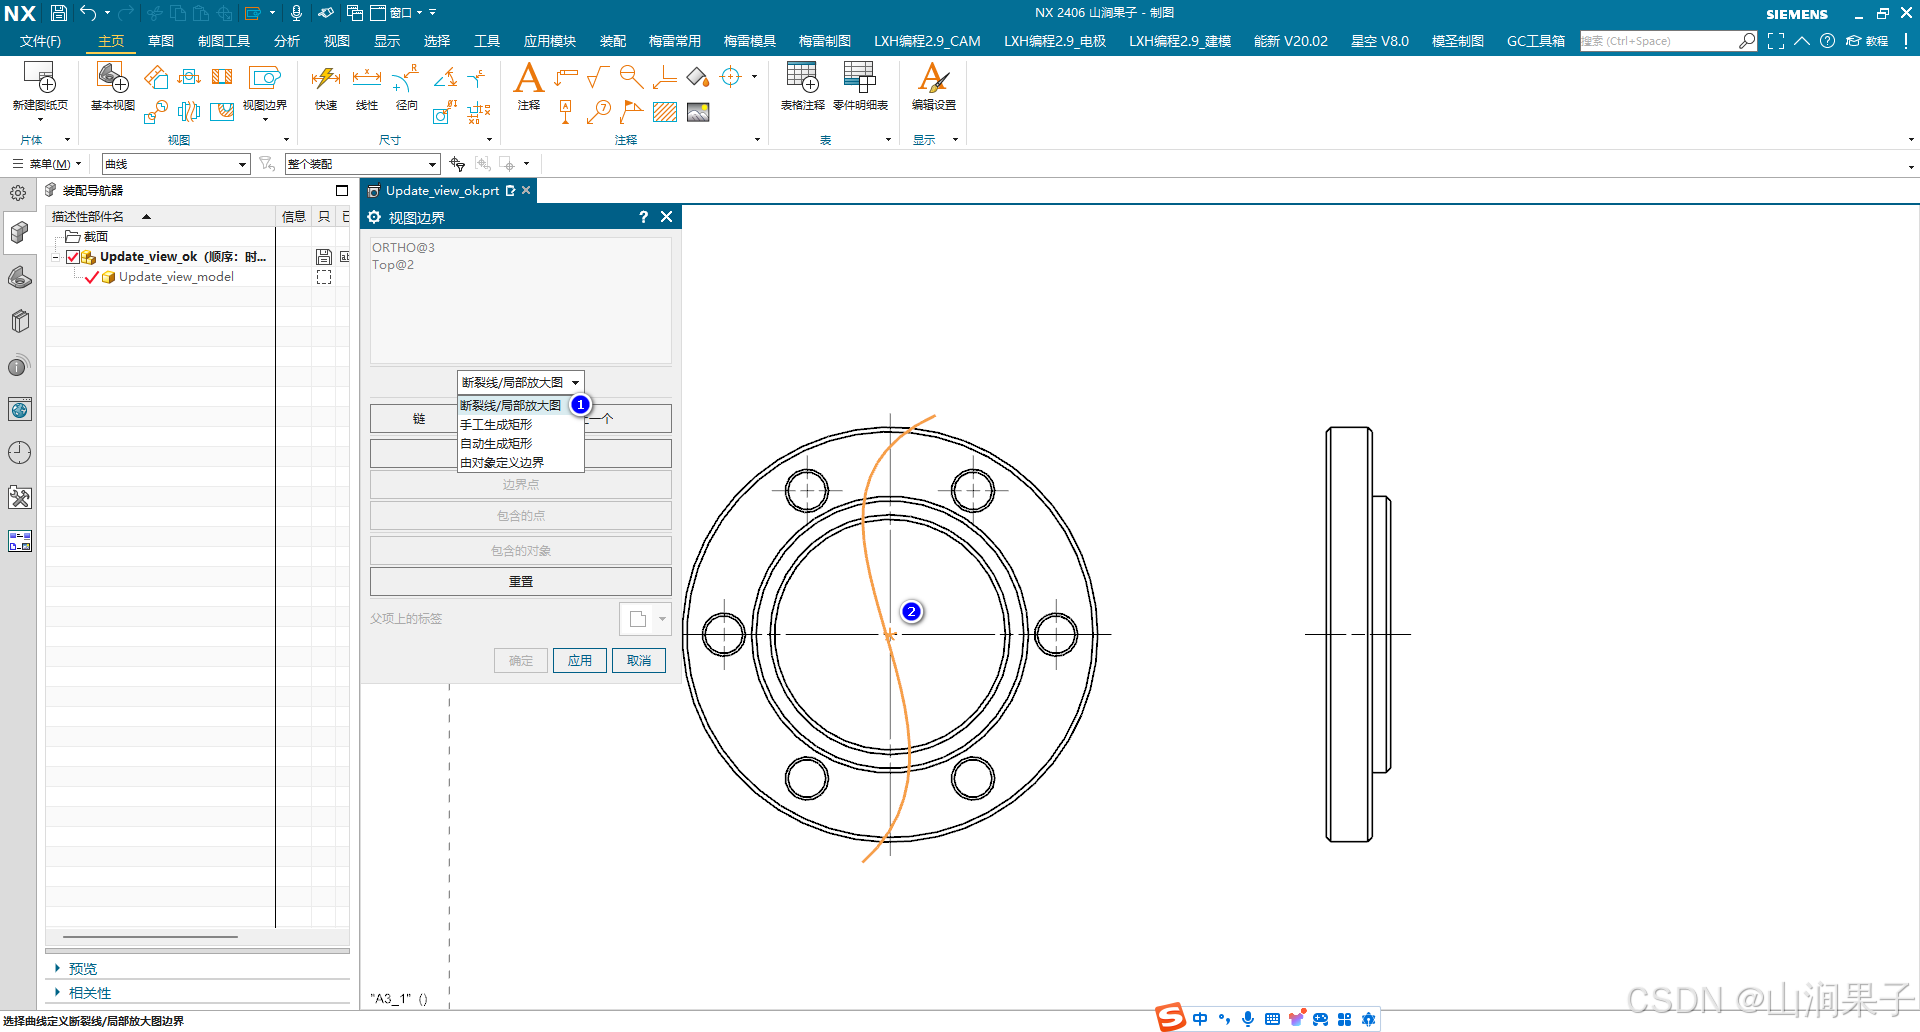This screenshot has width=1920, height=1032.
Task: Click the surface finish symbol icon
Action: click(x=598, y=77)
